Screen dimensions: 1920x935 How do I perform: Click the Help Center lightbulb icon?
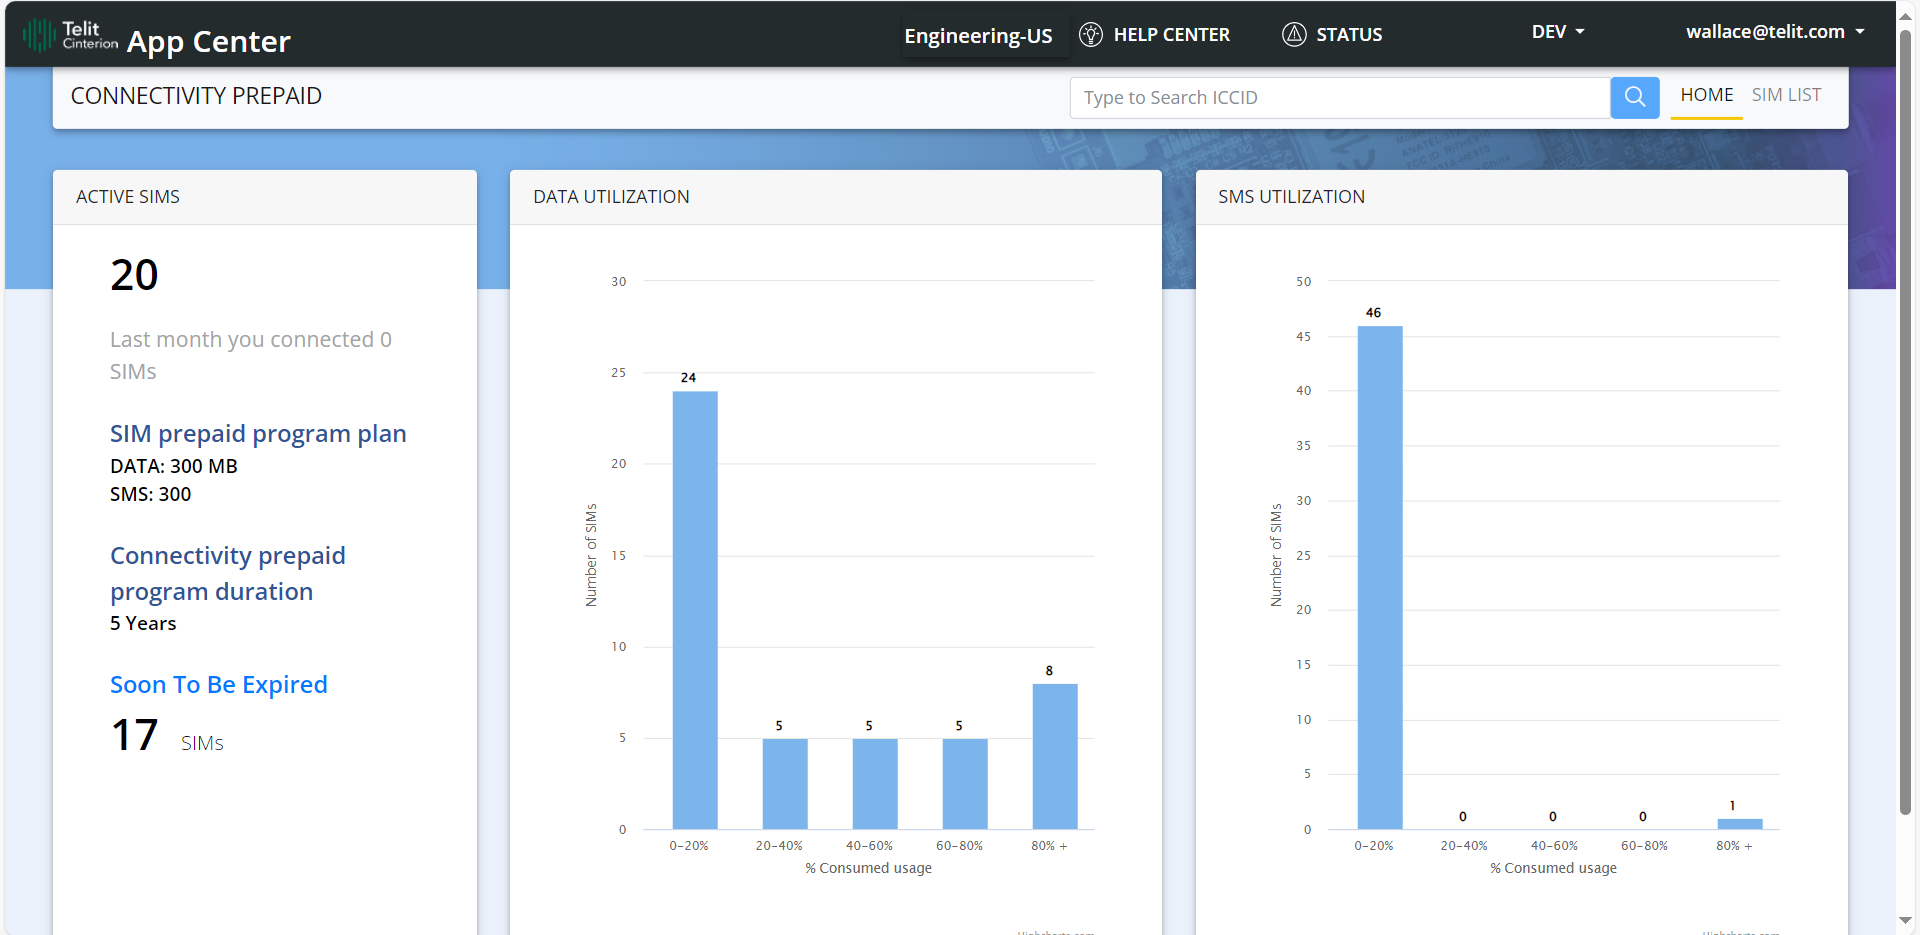coord(1091,35)
